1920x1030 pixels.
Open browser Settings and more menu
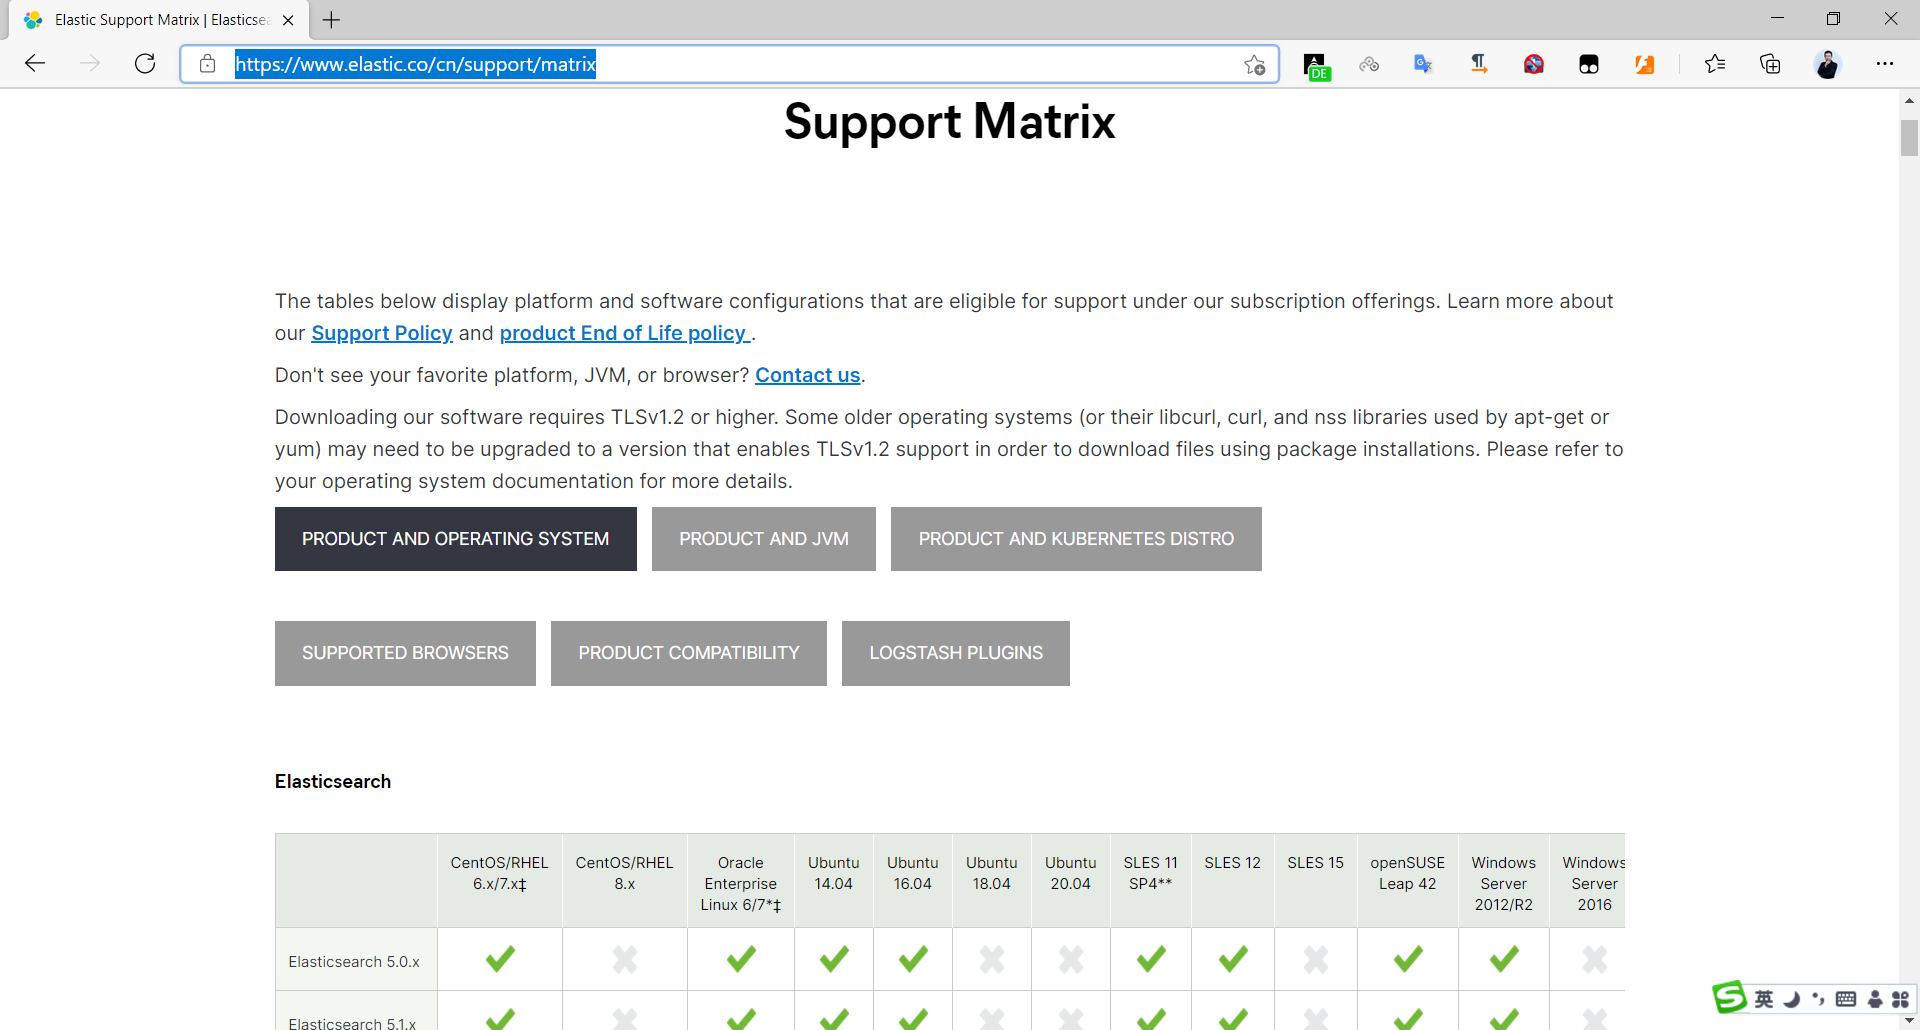click(x=1885, y=64)
